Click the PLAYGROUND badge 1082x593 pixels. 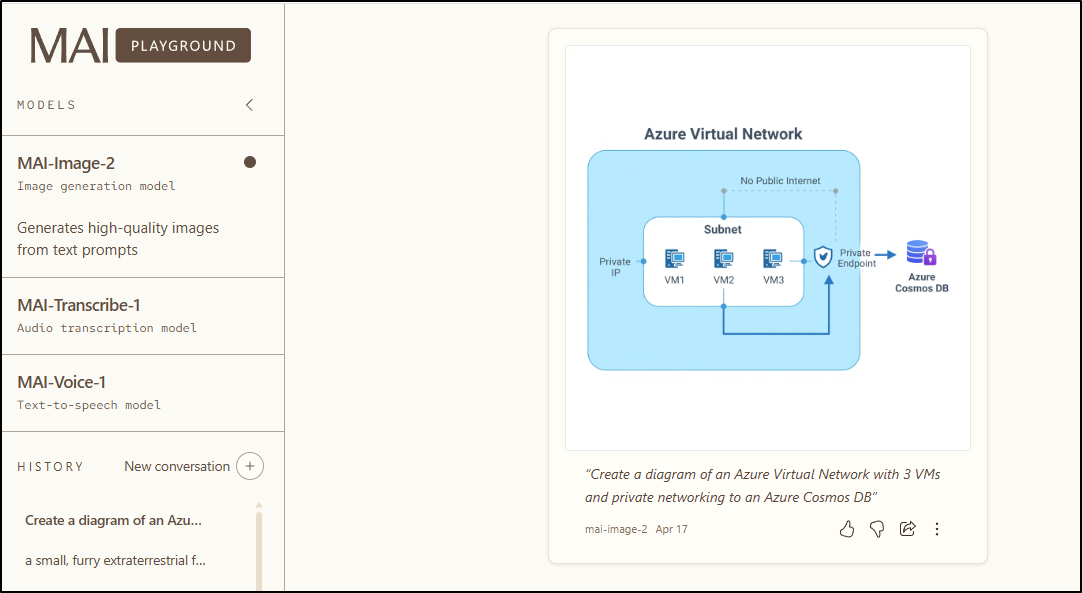tap(183, 46)
